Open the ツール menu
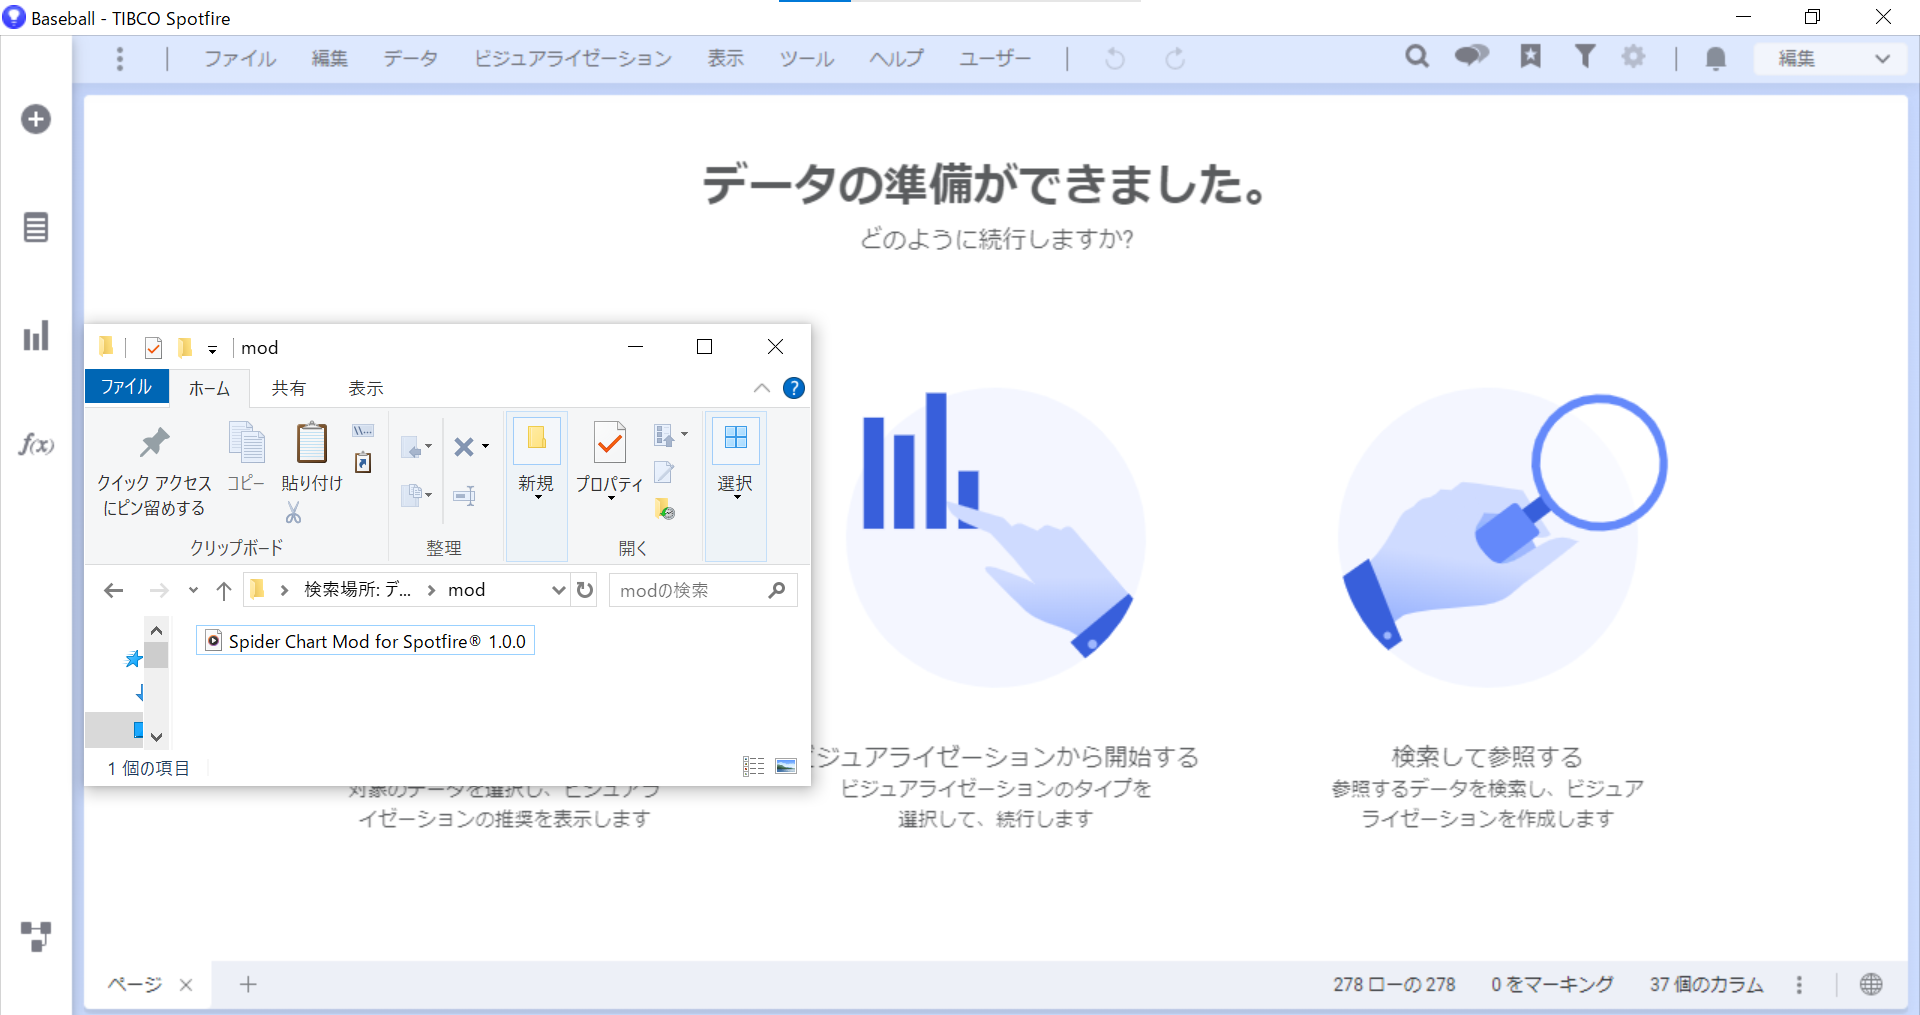 pos(806,59)
